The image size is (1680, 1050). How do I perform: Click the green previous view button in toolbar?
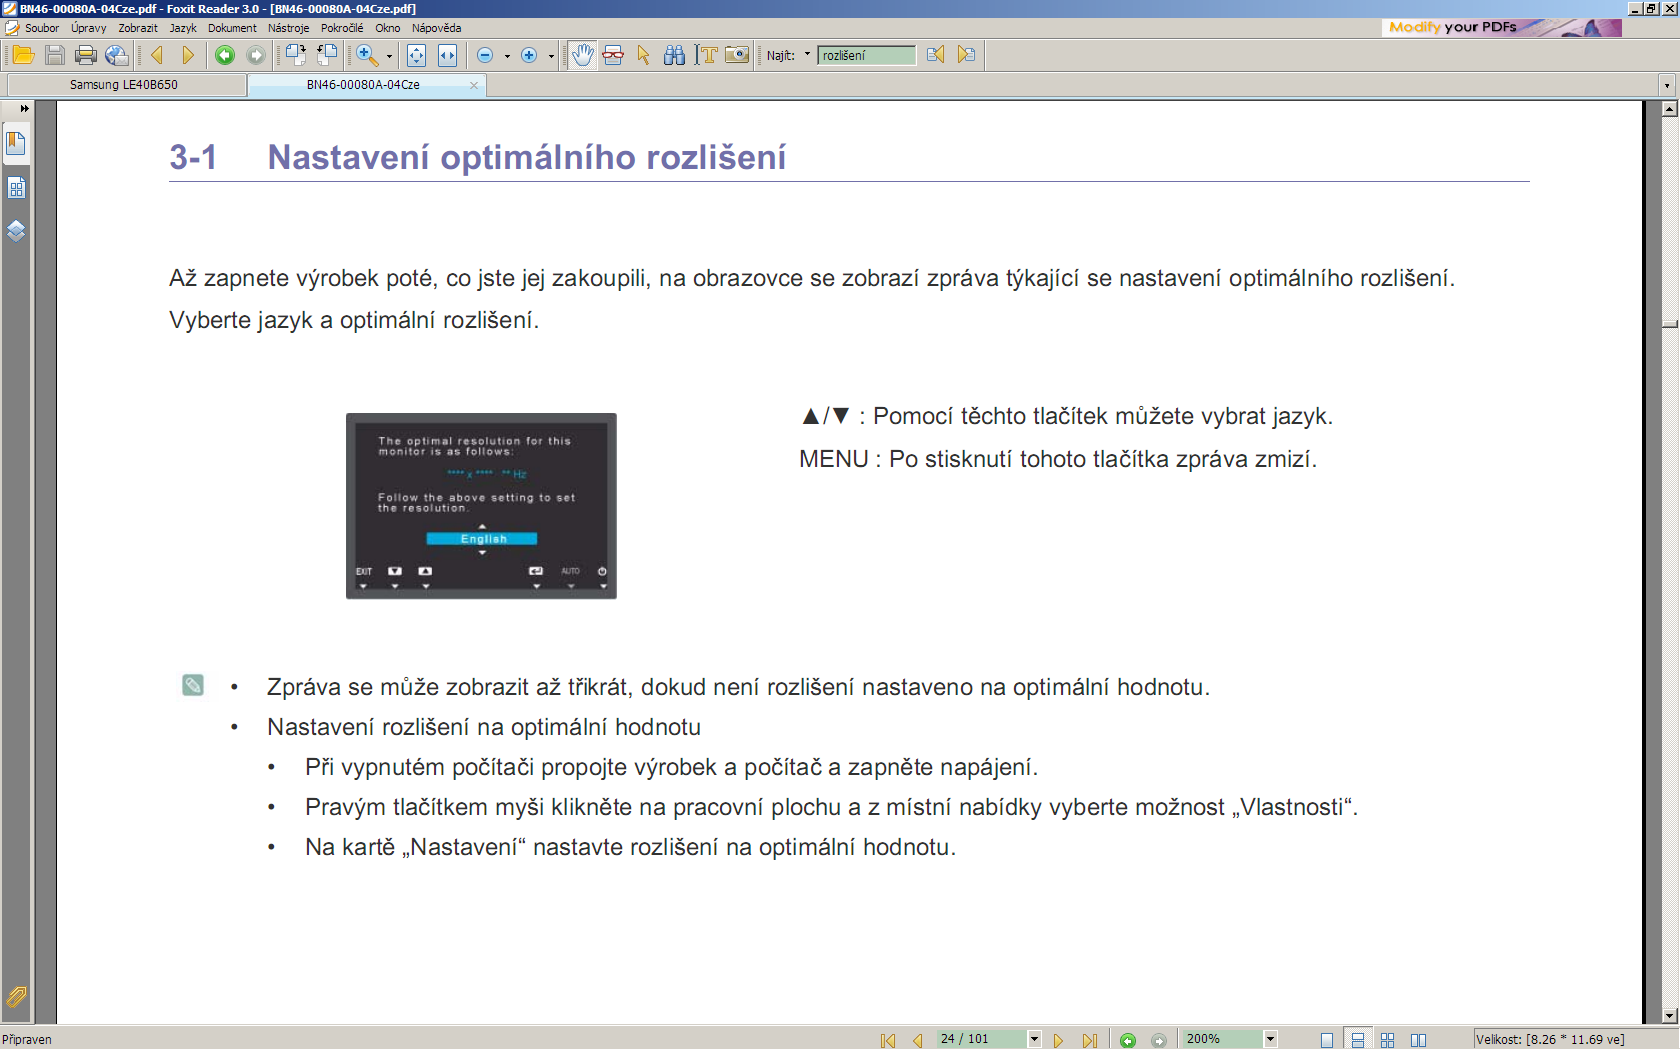(x=225, y=55)
